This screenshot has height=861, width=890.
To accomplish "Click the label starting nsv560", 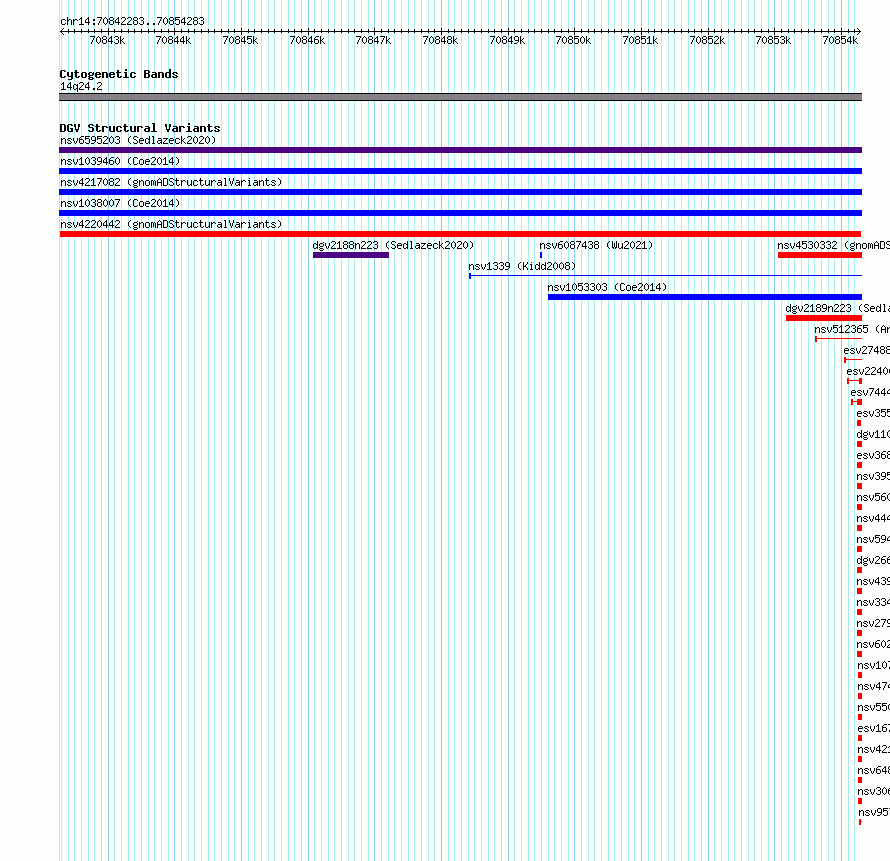I will tap(873, 497).
